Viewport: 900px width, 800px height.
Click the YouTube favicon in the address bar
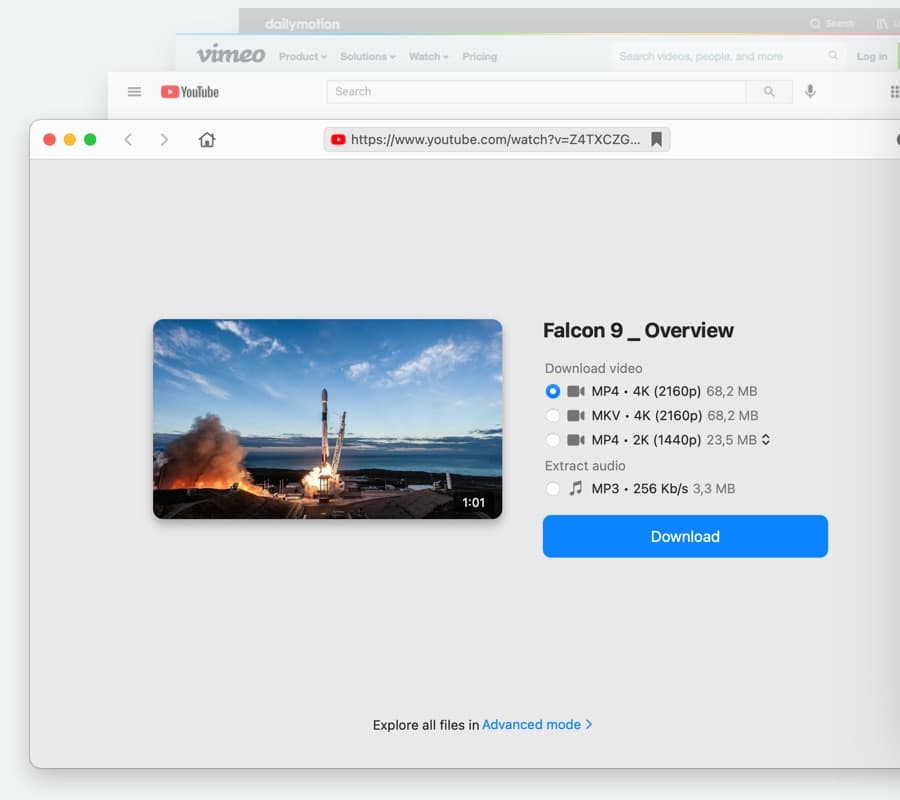point(338,139)
